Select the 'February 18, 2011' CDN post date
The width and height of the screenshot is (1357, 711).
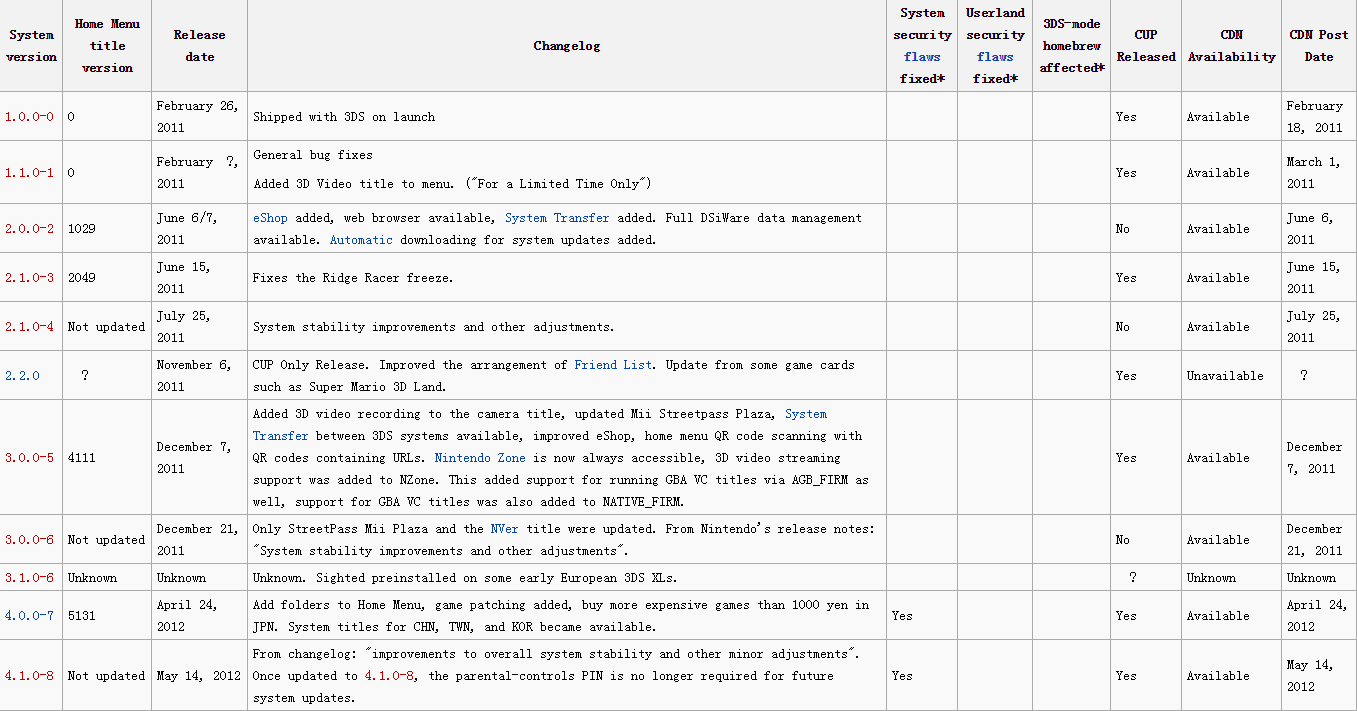(x=1315, y=117)
